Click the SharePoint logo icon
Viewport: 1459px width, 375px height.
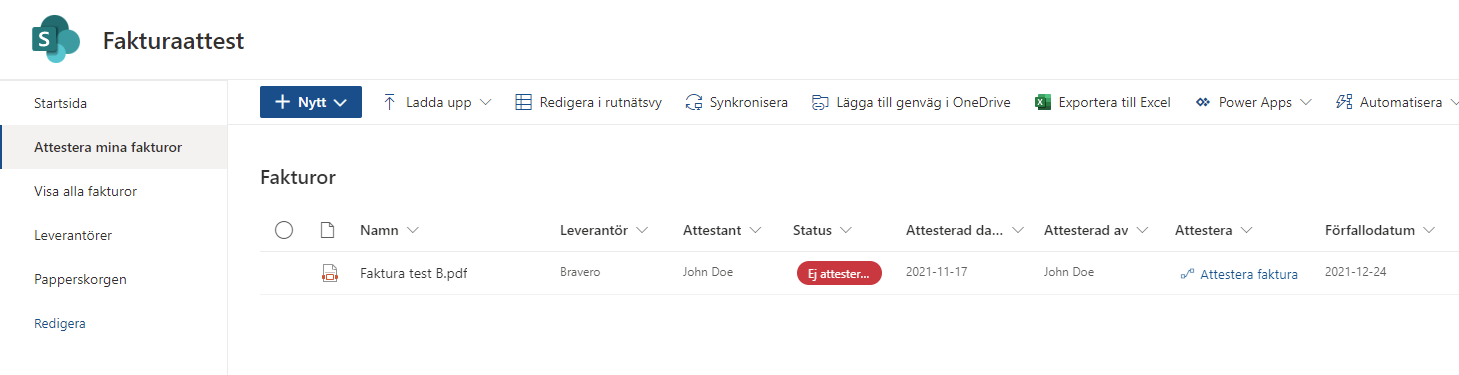(x=56, y=40)
